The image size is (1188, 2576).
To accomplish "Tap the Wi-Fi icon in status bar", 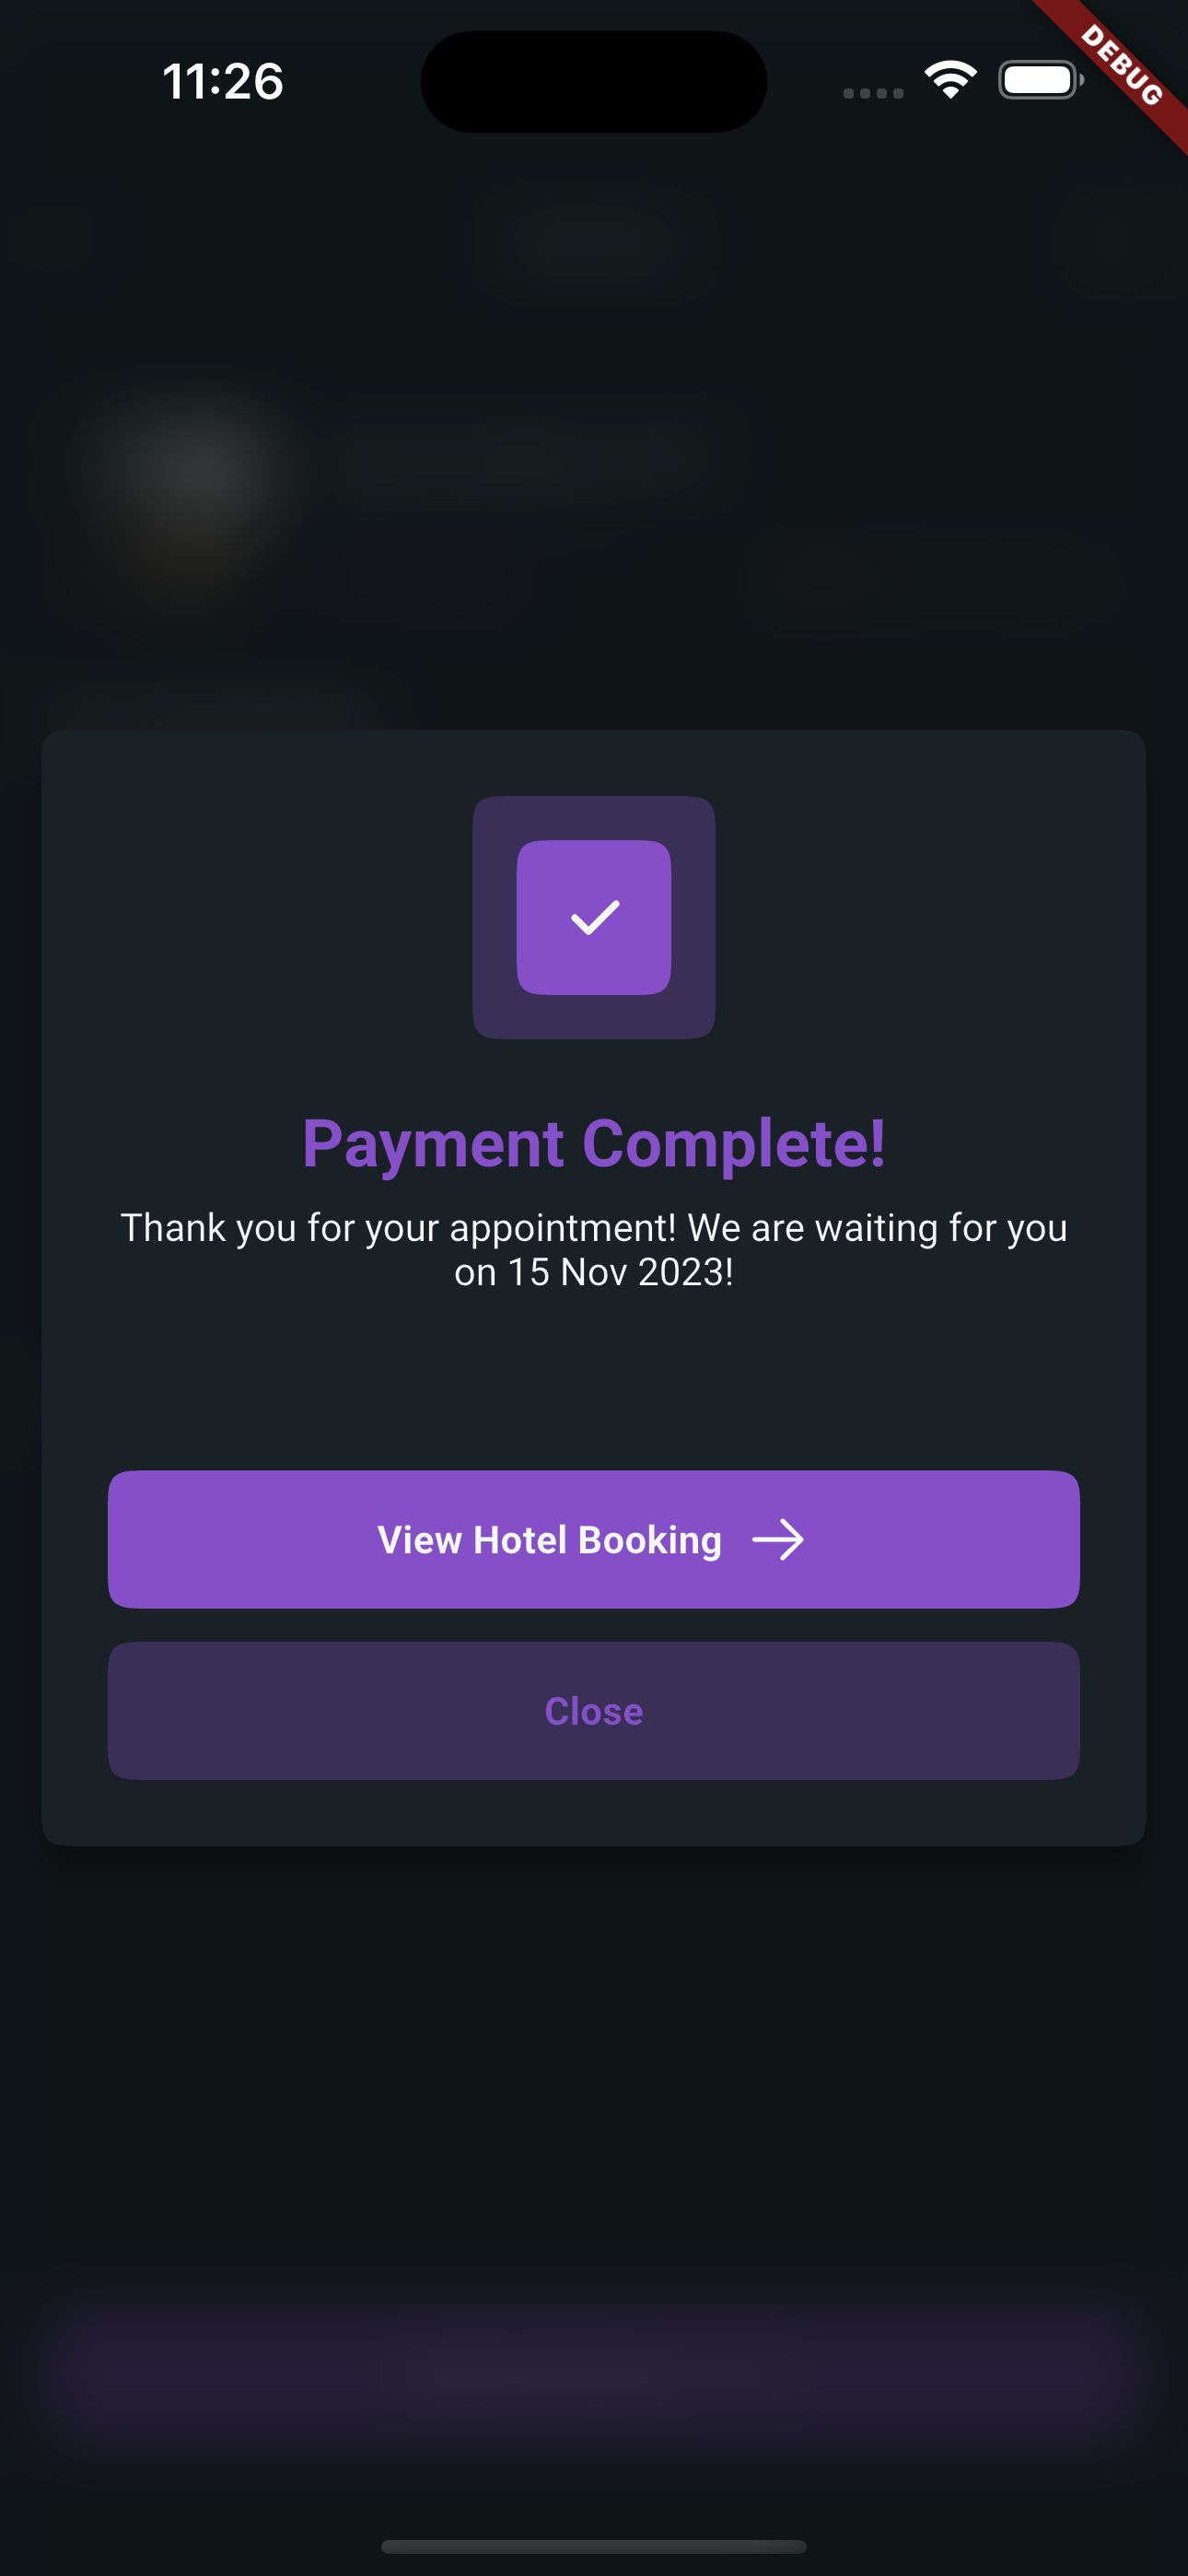I will coord(950,80).
